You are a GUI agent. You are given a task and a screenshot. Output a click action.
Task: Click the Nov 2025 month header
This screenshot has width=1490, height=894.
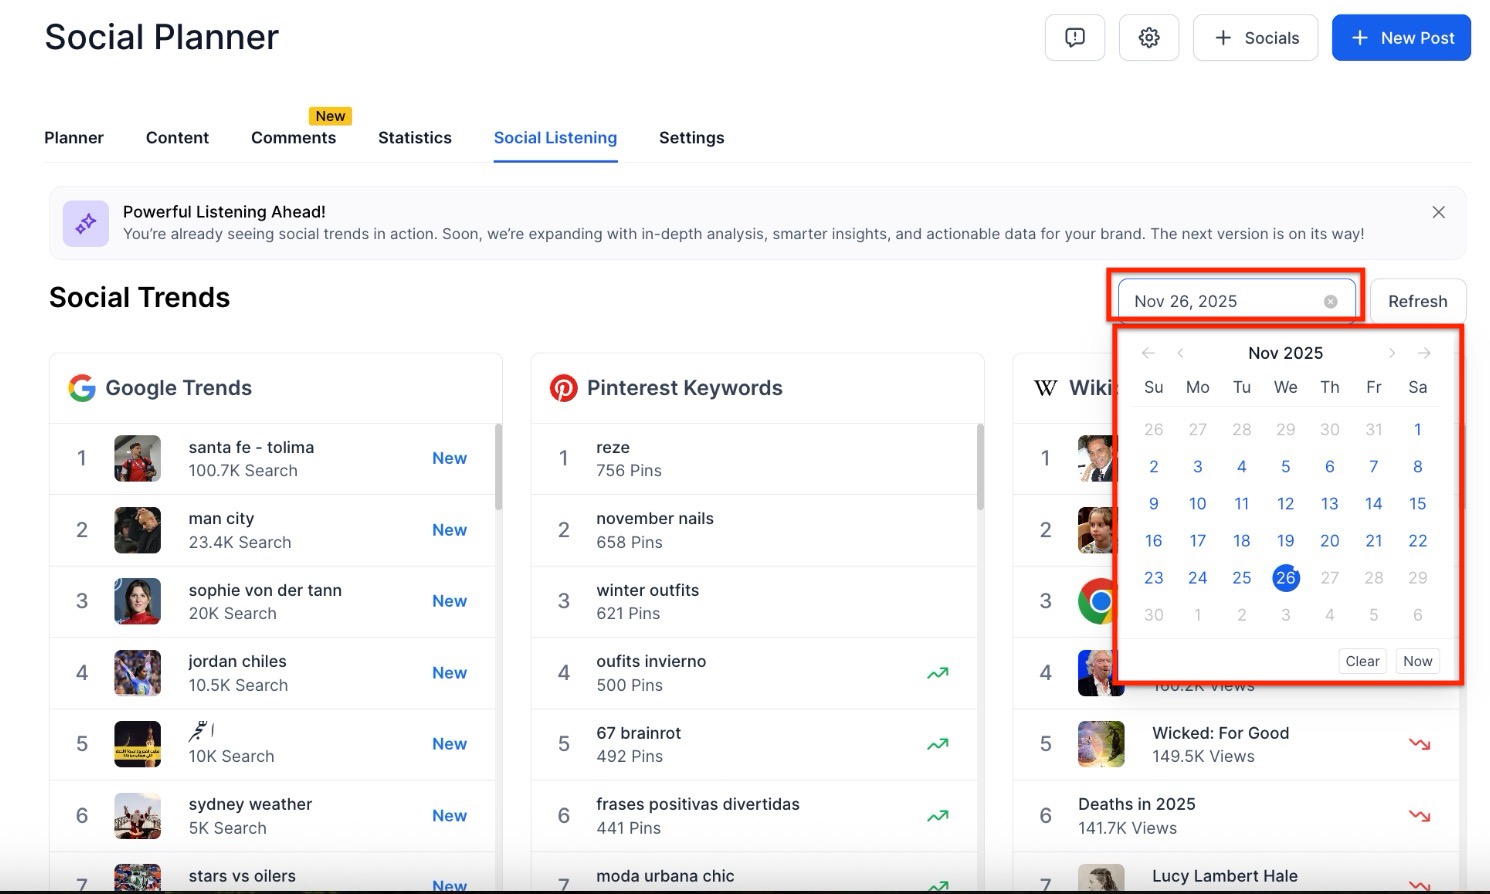(x=1285, y=353)
